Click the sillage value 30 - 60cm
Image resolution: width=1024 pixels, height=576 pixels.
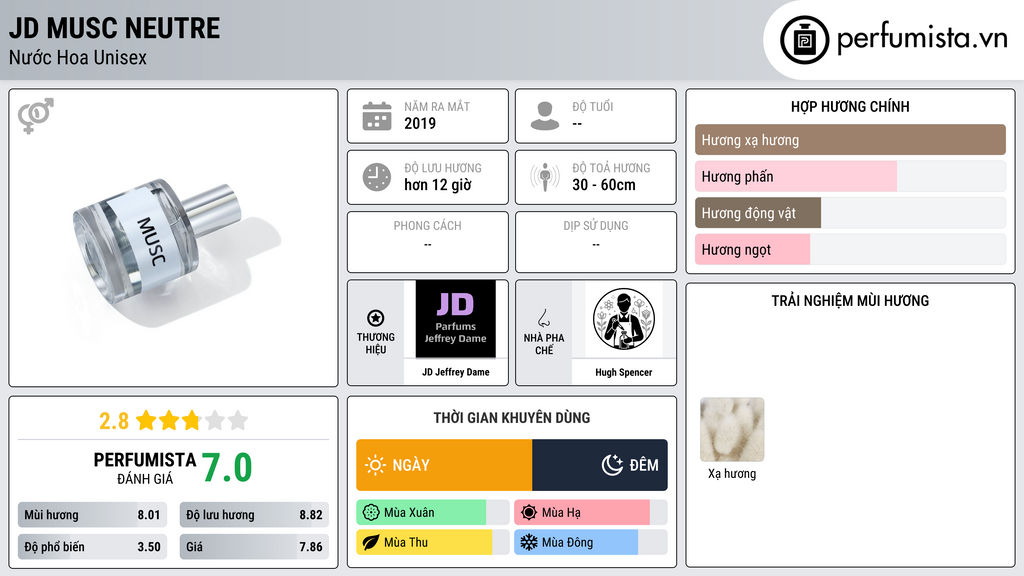(603, 185)
